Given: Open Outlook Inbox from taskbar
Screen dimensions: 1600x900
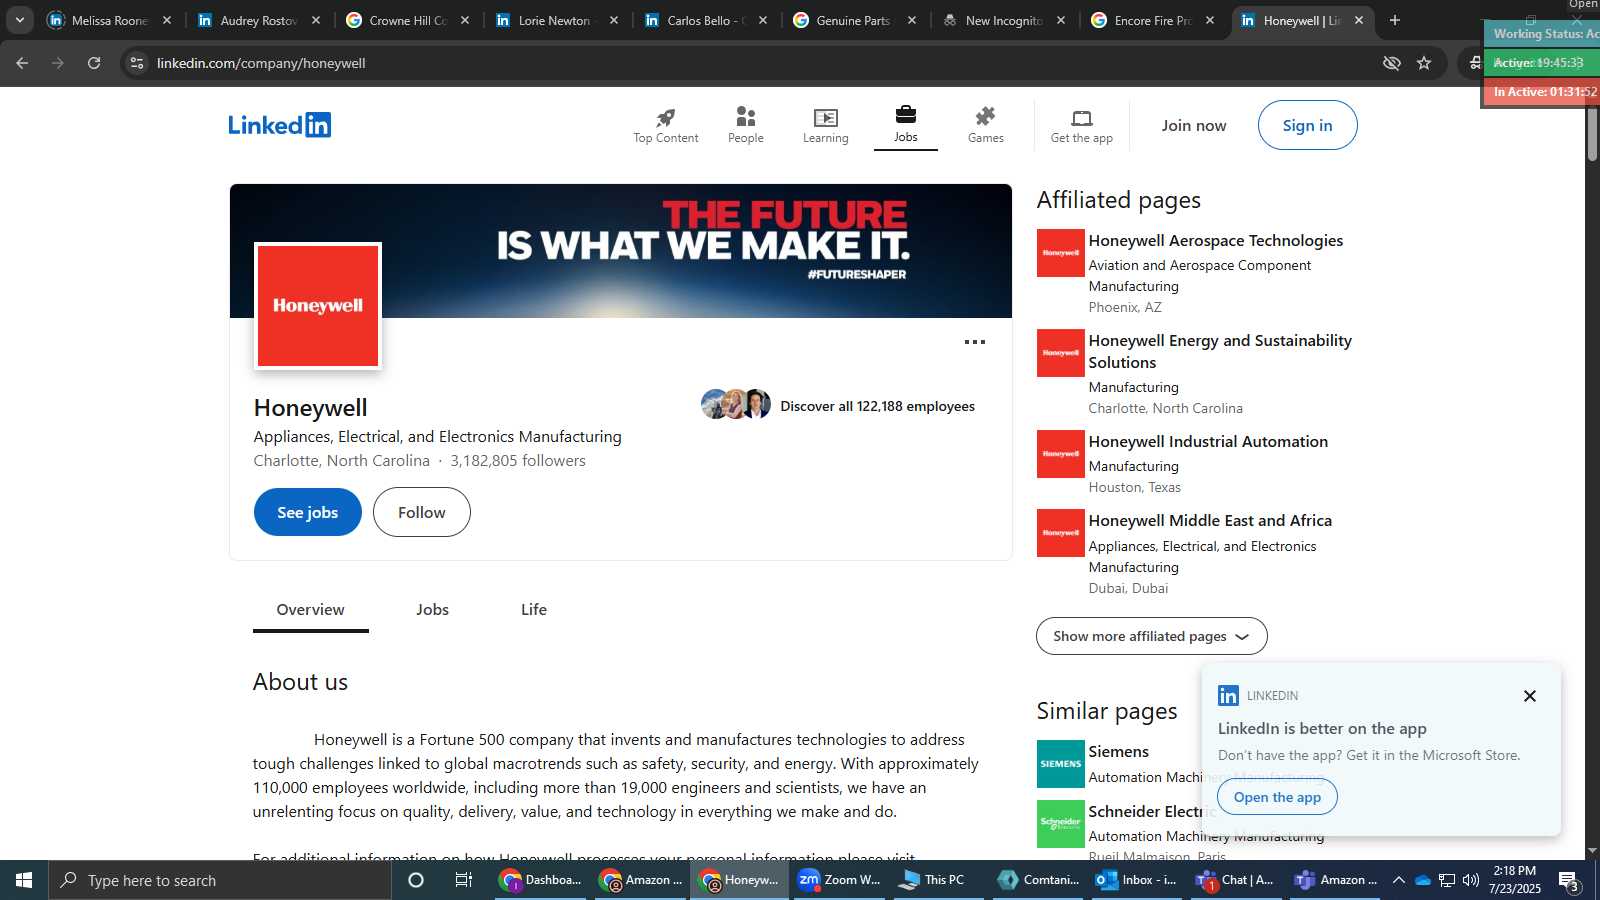Looking at the screenshot, I should tap(1138, 880).
